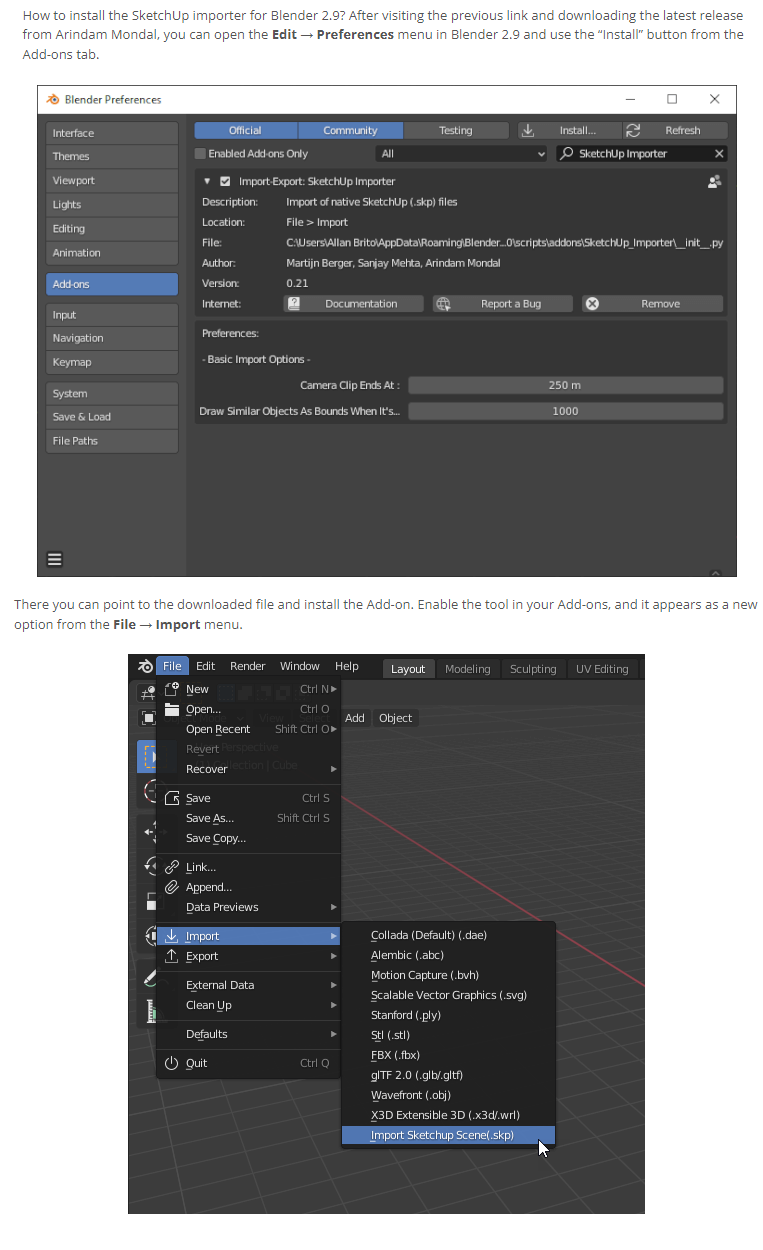The width and height of the screenshot is (763, 1250).
Task: Click the Remove add-on button
Action: 652,304
